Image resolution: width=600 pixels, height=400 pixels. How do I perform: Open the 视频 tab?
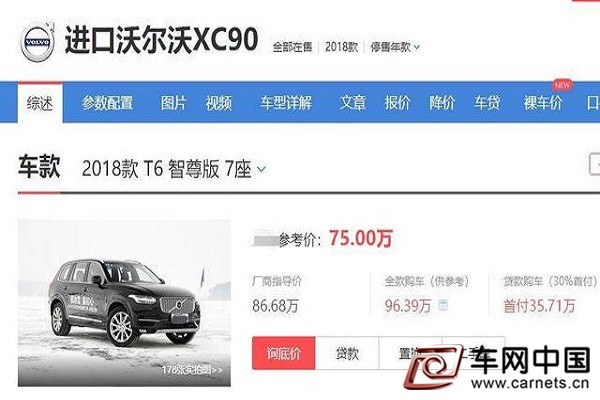tap(218, 103)
